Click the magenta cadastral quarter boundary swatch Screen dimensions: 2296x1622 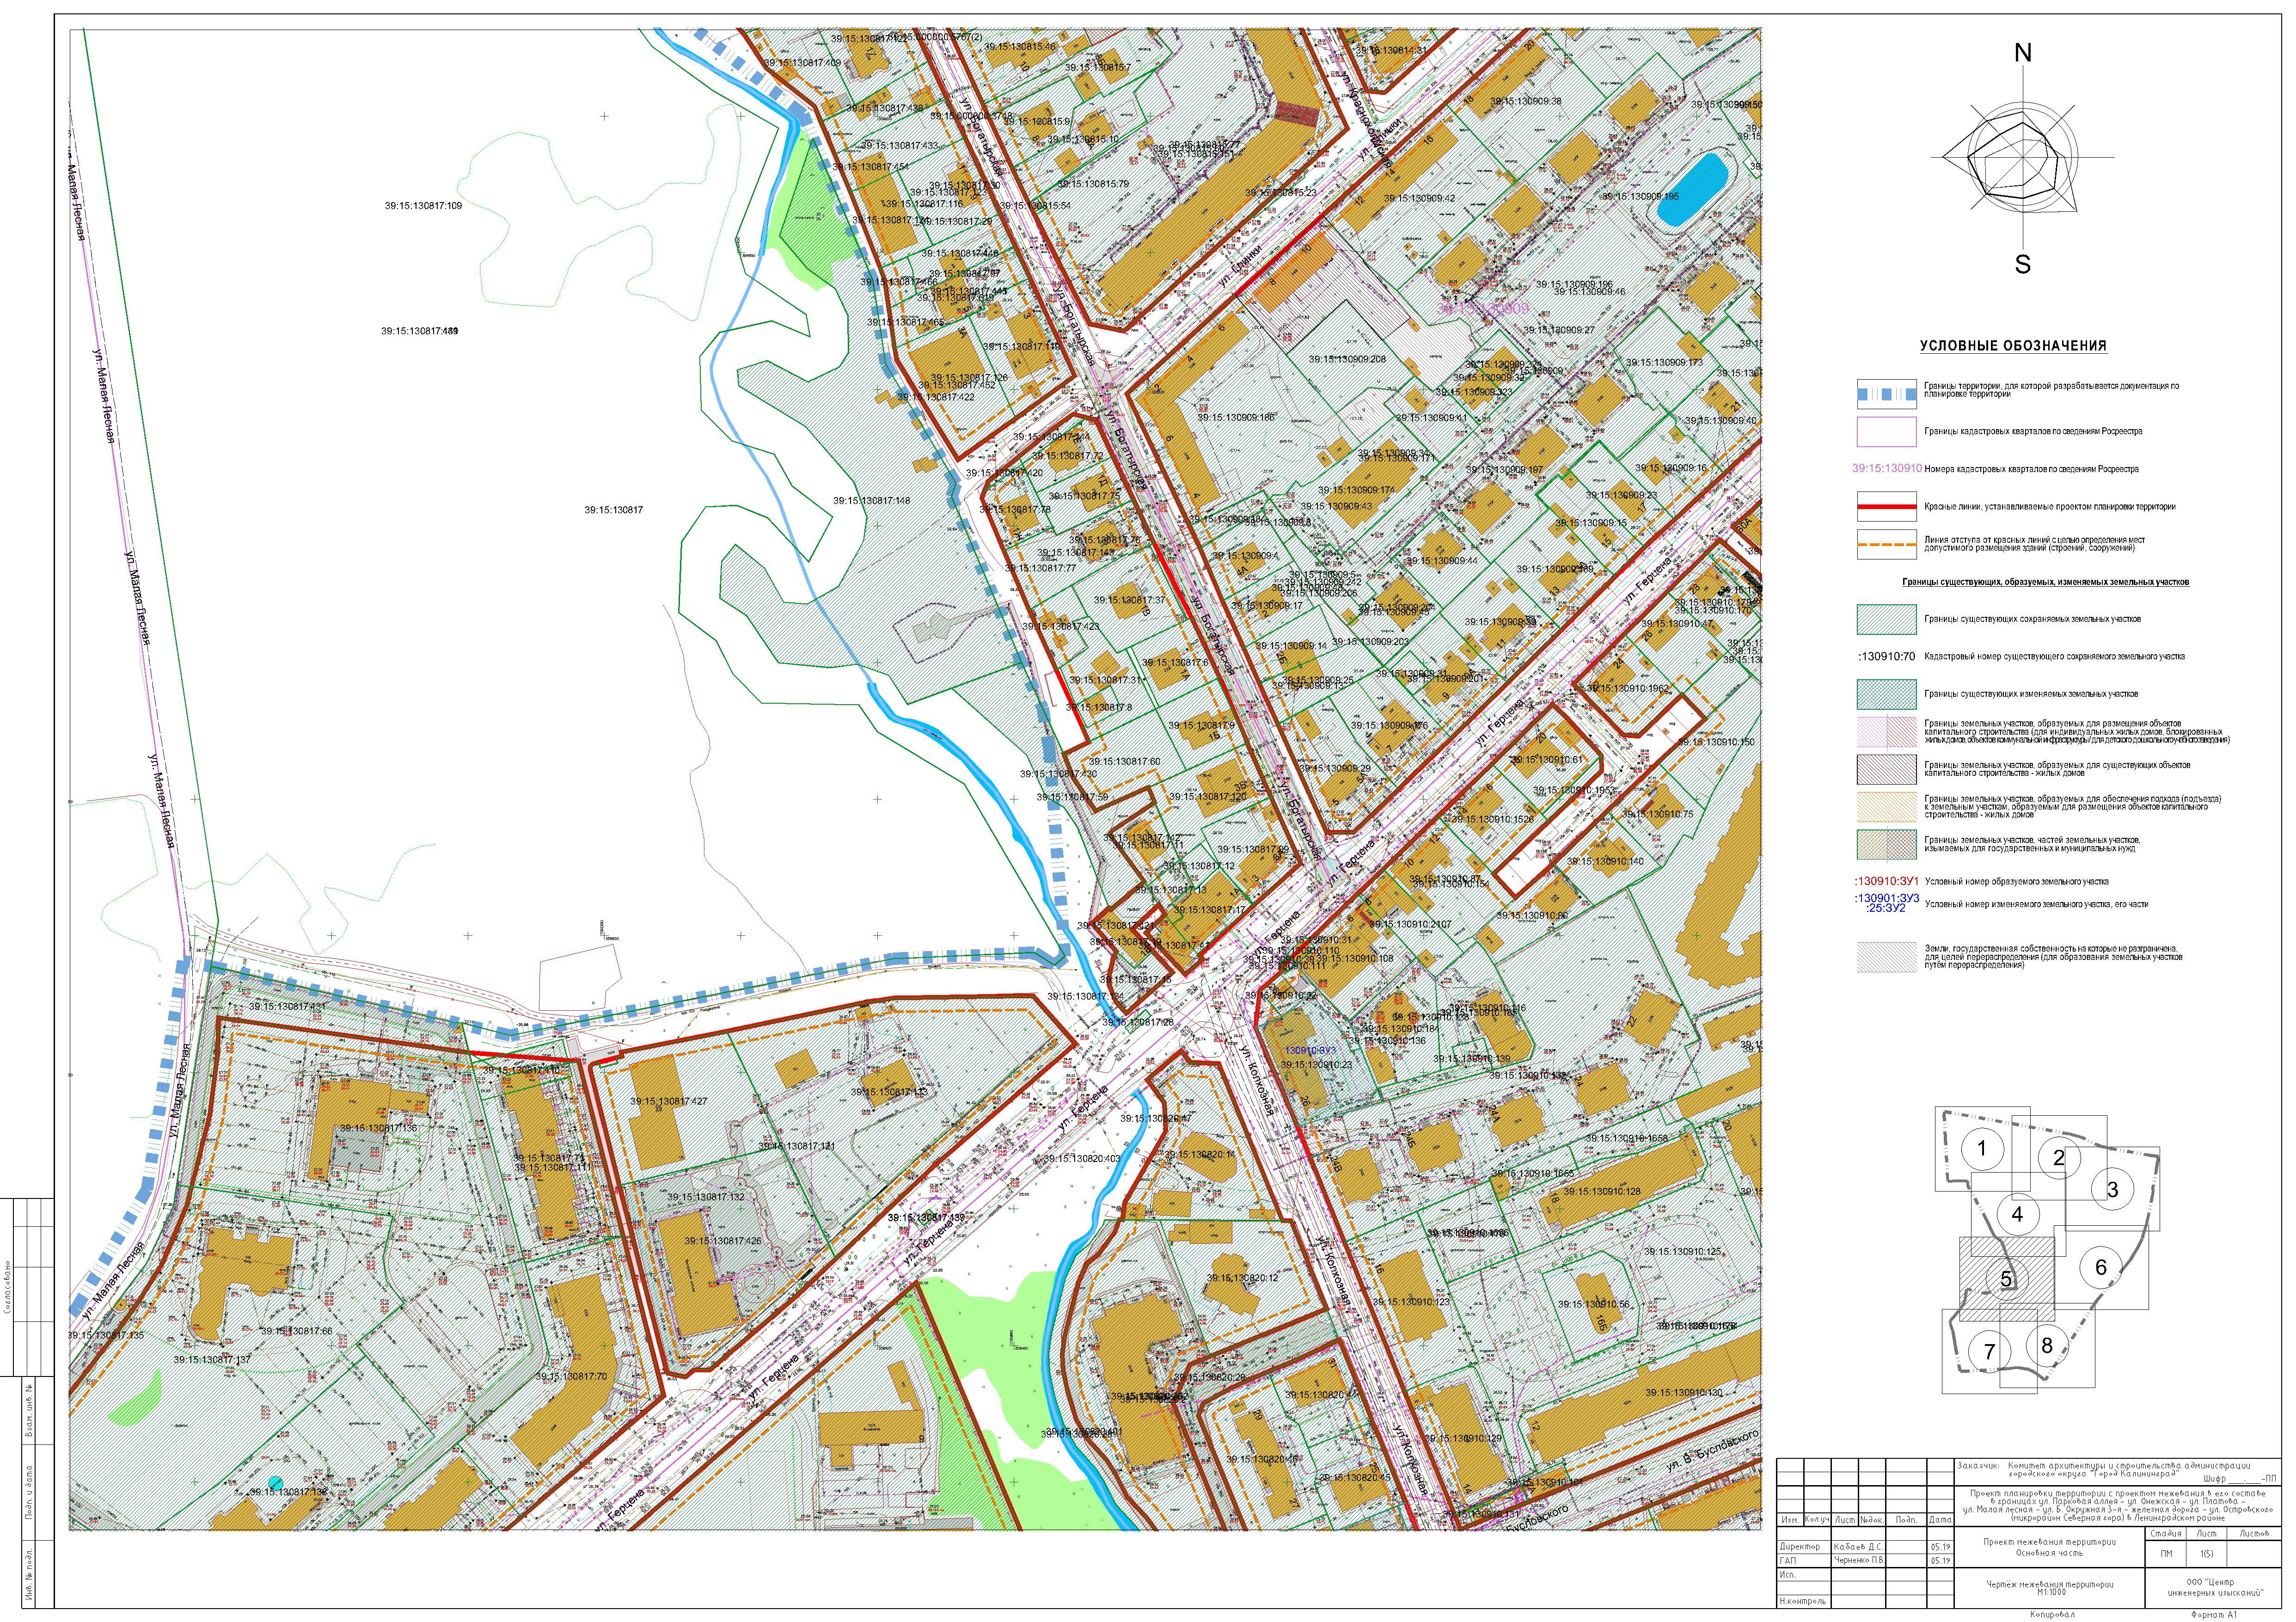[1886, 432]
